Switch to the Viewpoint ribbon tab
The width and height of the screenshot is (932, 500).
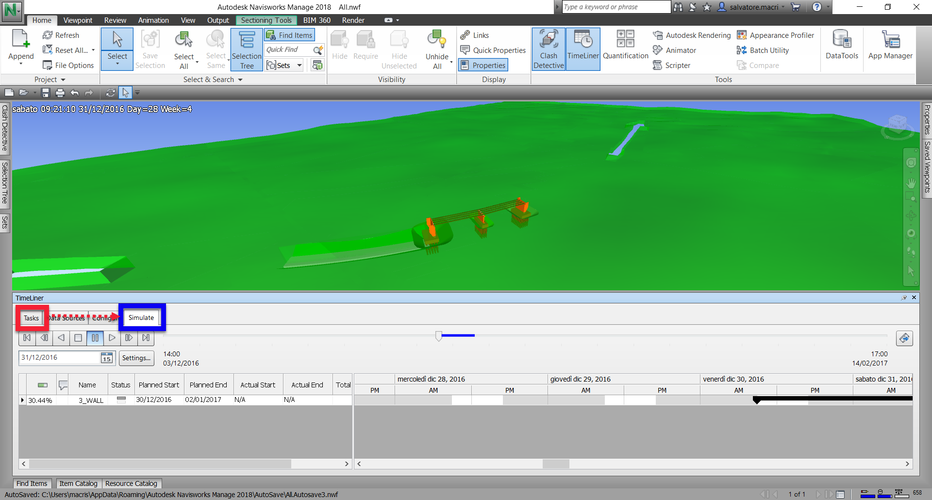(77, 19)
